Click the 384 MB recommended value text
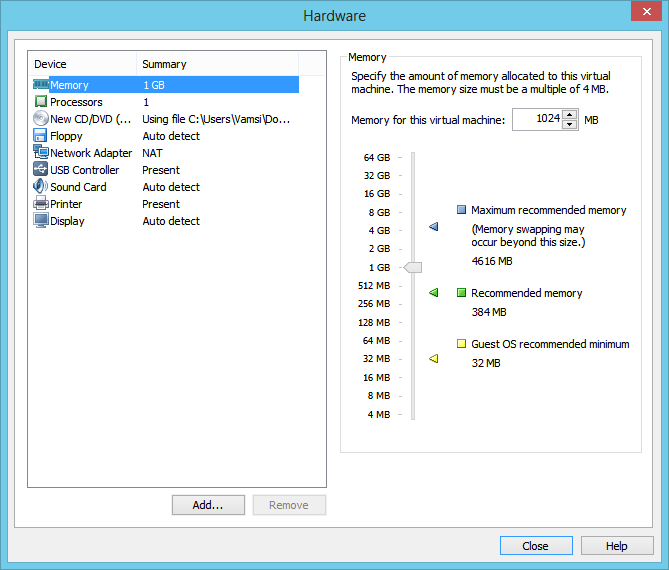The width and height of the screenshot is (669, 570). coord(489,312)
